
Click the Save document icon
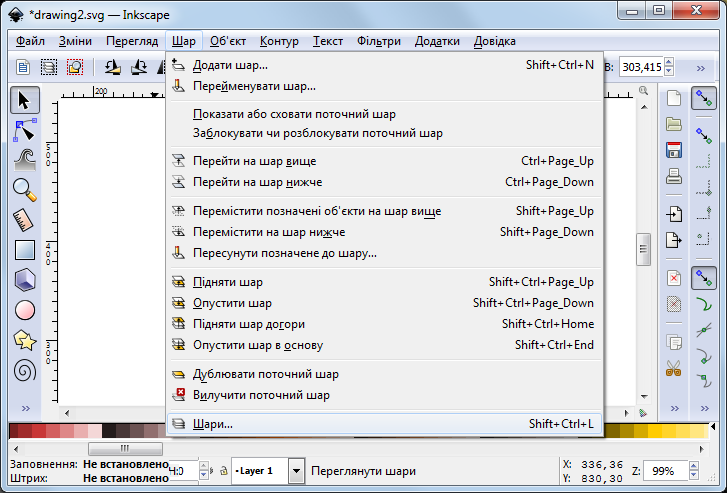674,151
